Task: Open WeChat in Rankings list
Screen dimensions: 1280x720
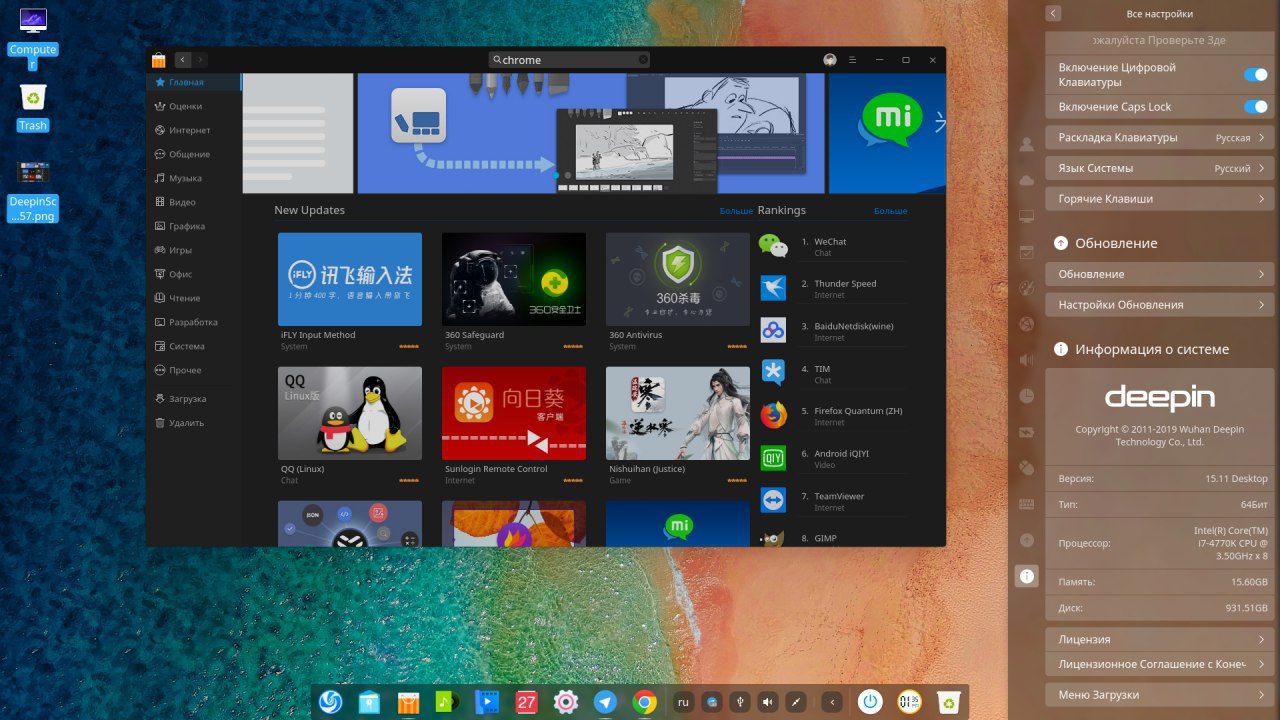Action: (832, 246)
